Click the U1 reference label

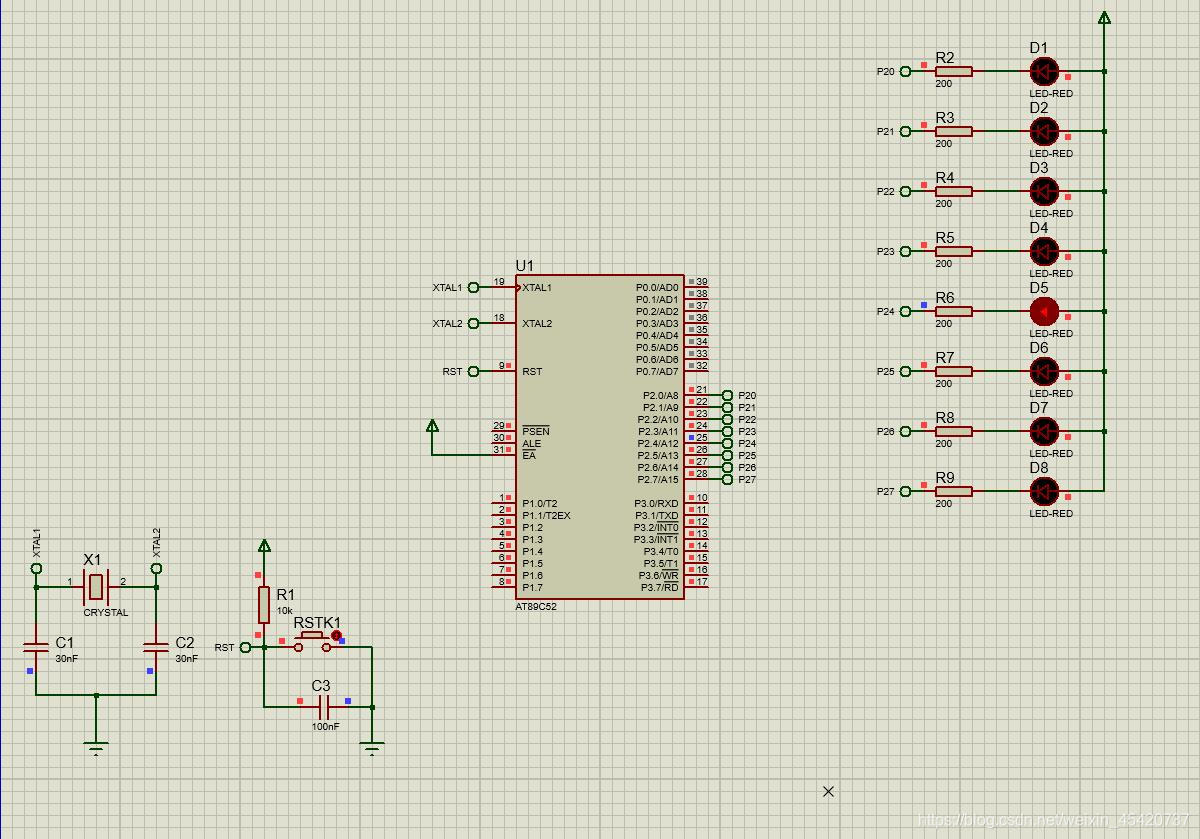coord(525,265)
